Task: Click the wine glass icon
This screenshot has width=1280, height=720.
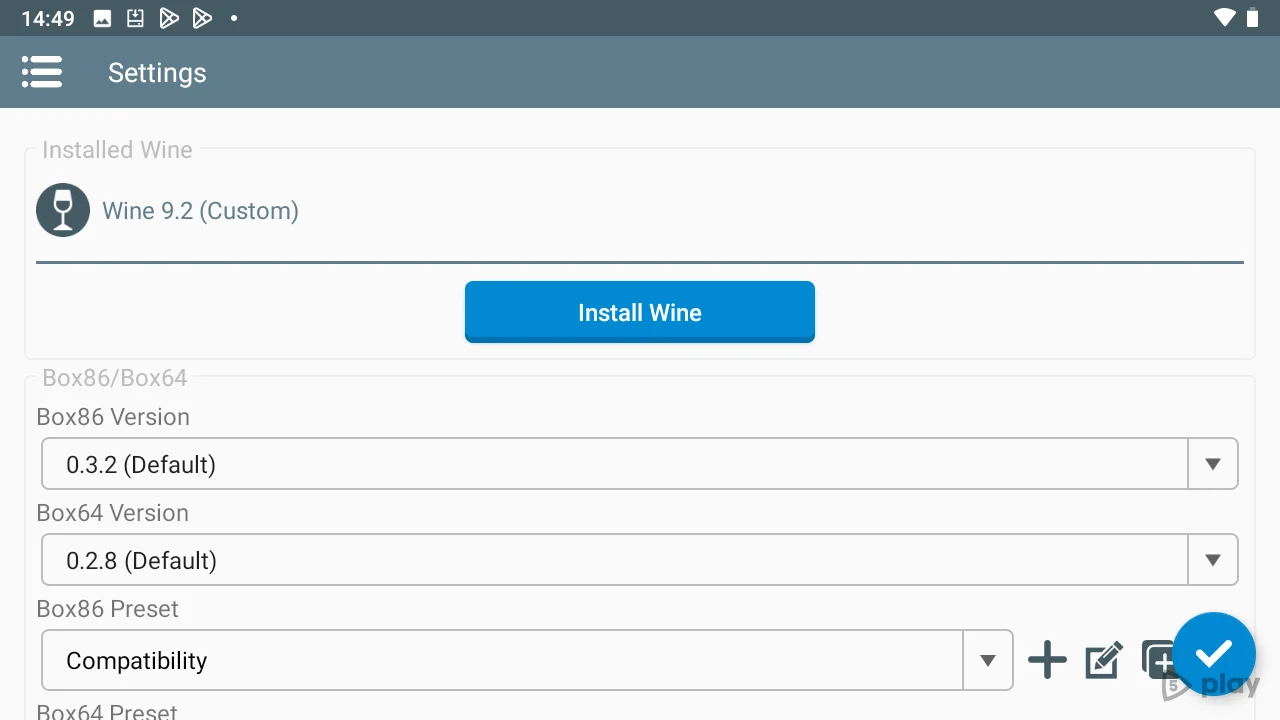Action: pos(63,211)
